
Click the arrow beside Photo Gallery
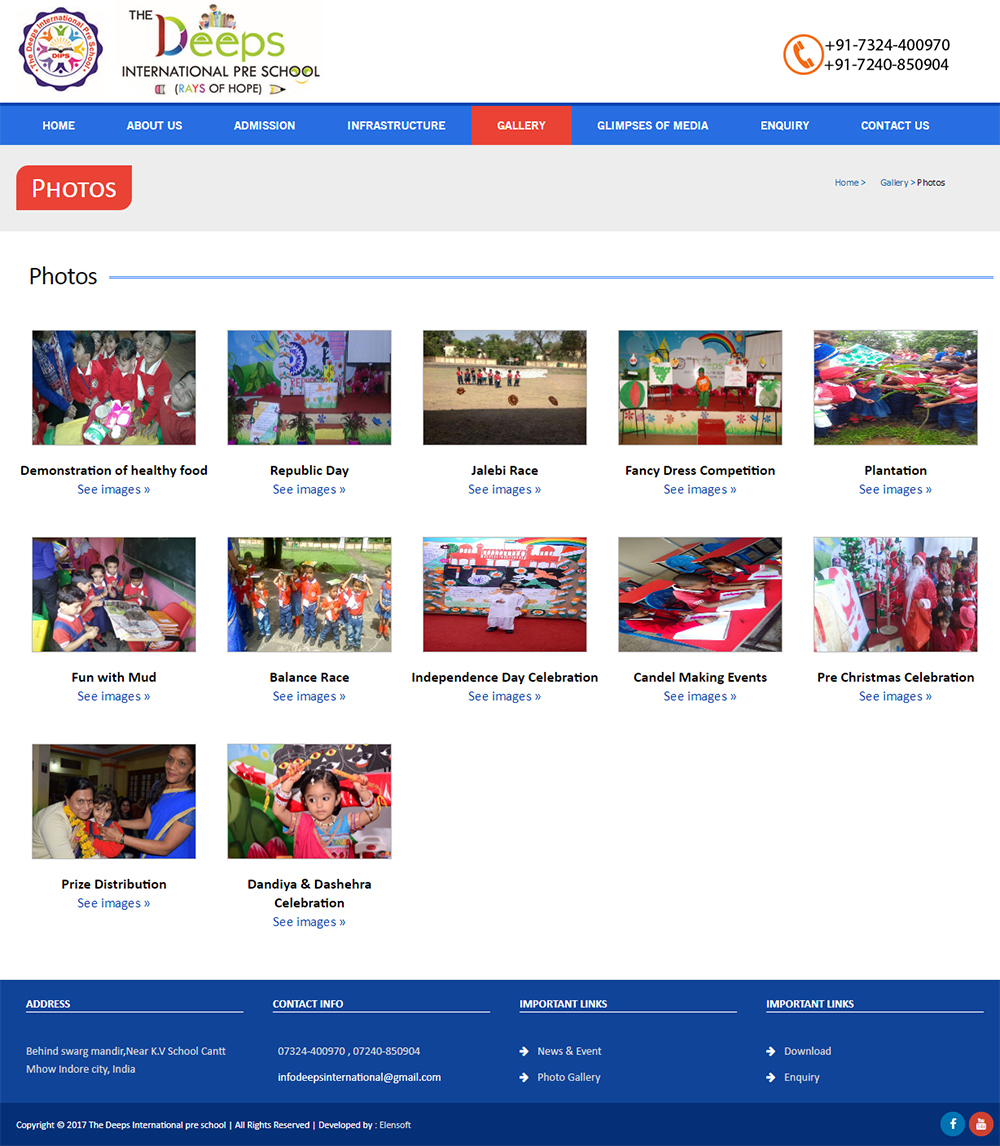click(x=524, y=1077)
